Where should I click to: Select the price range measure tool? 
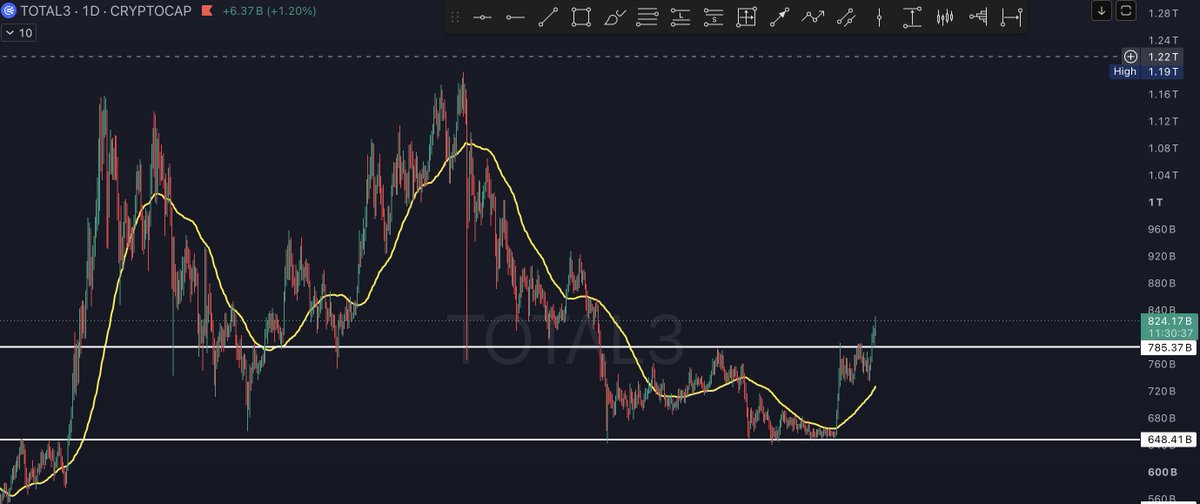tap(746, 17)
